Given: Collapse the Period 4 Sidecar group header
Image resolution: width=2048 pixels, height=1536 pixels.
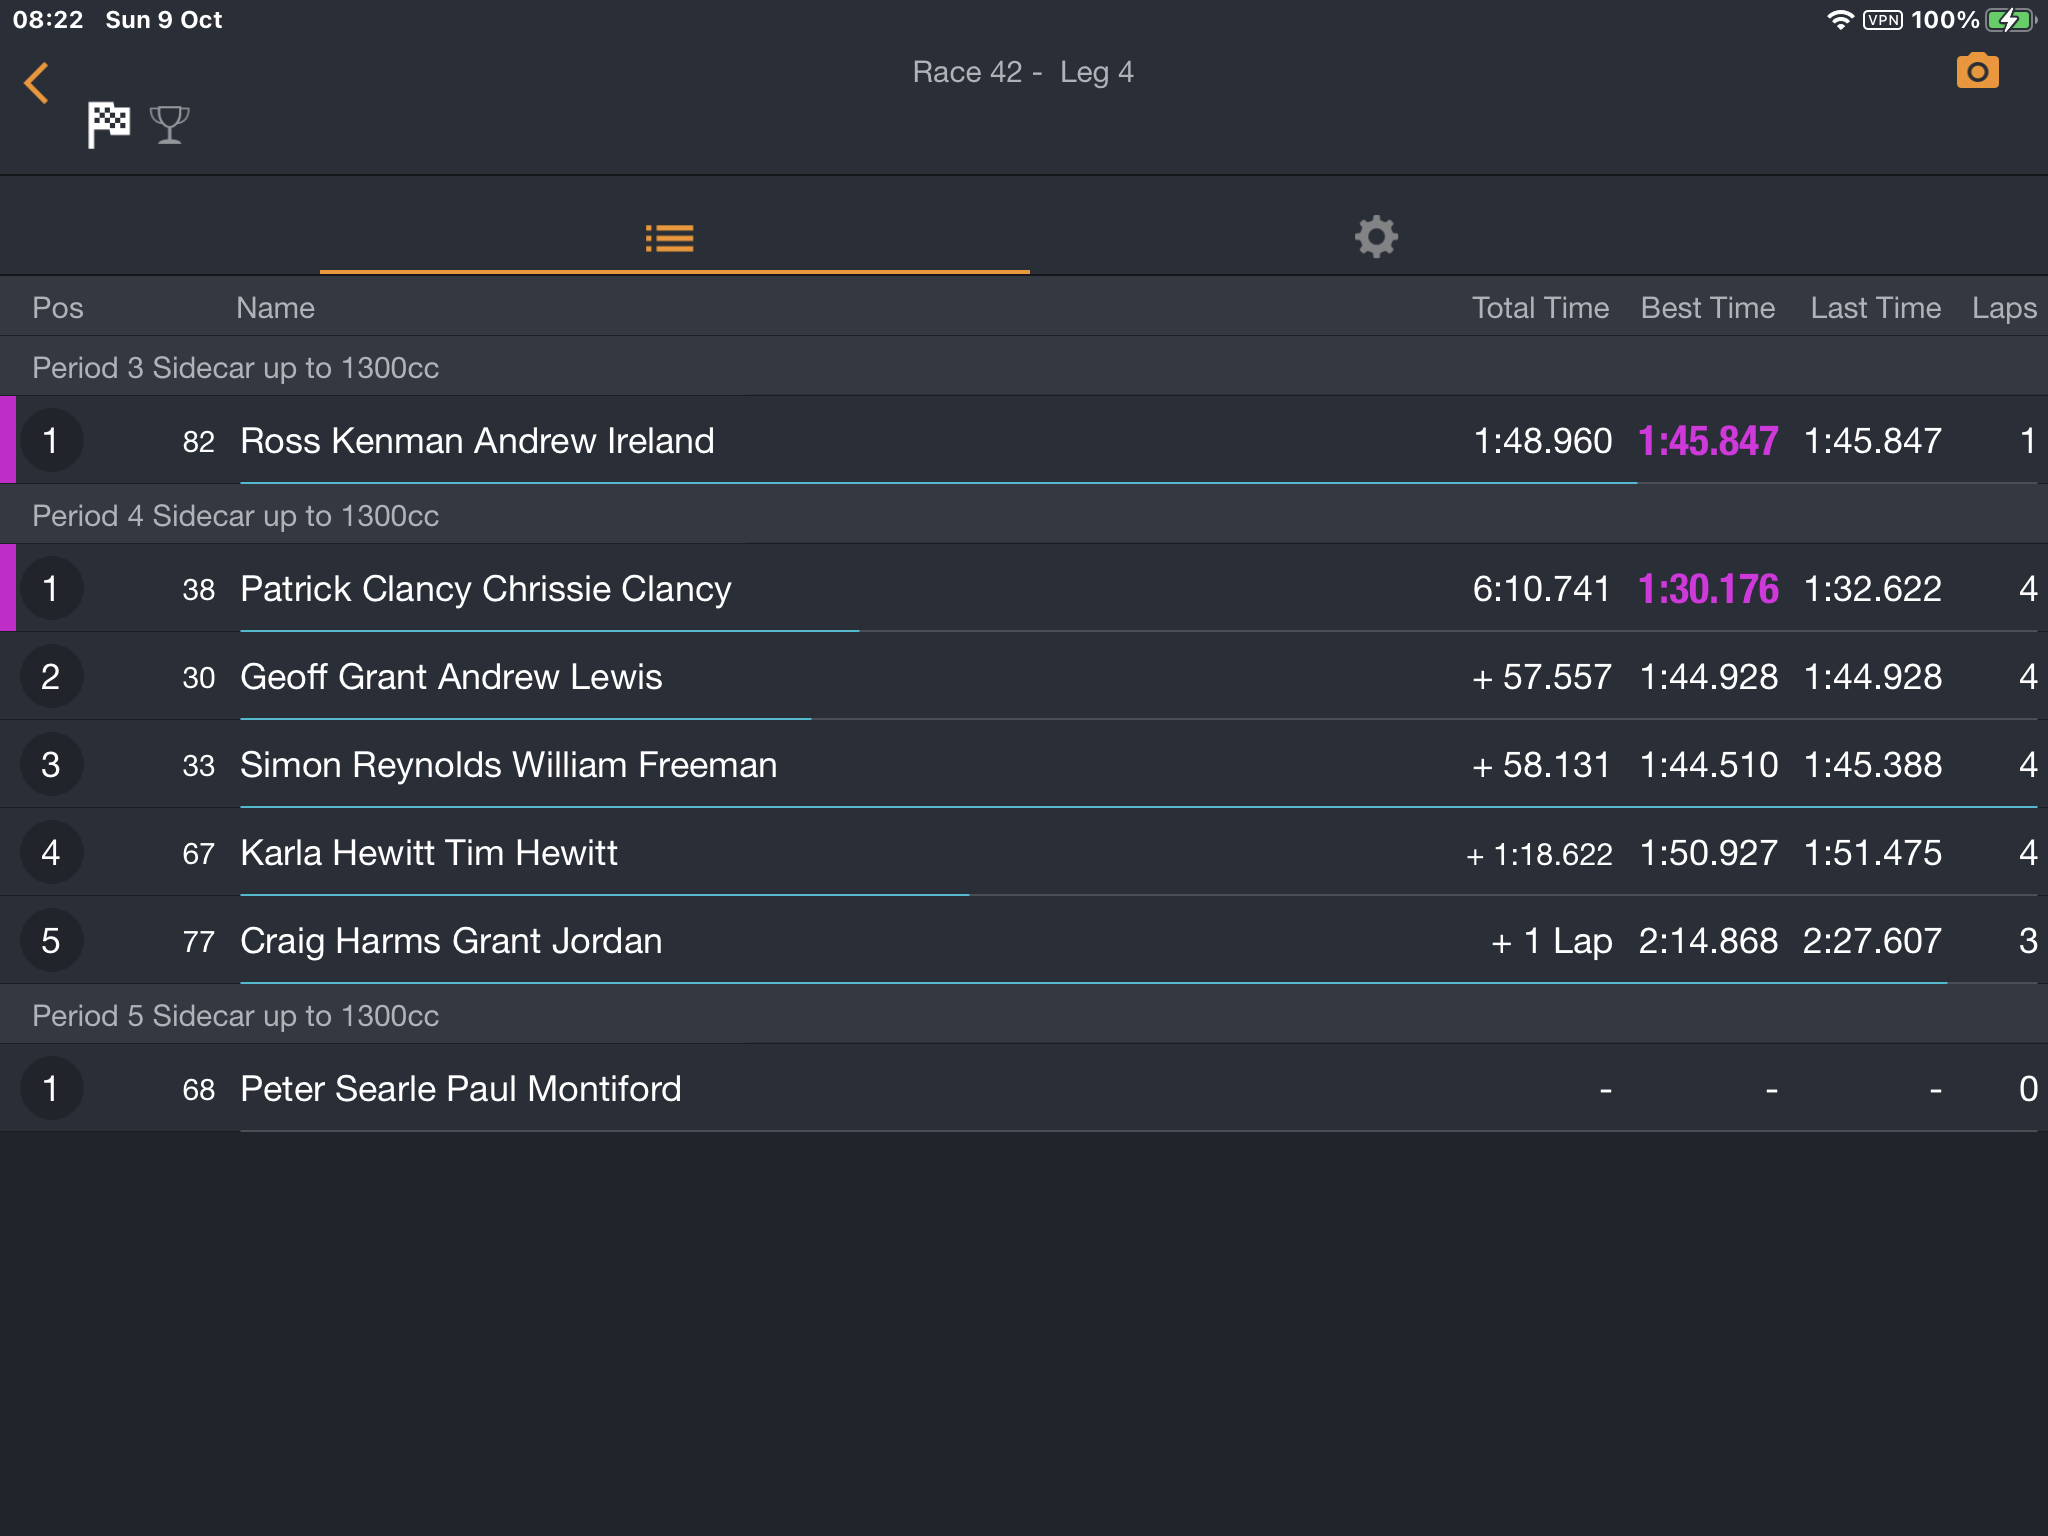Looking at the screenshot, I should click(x=1024, y=515).
